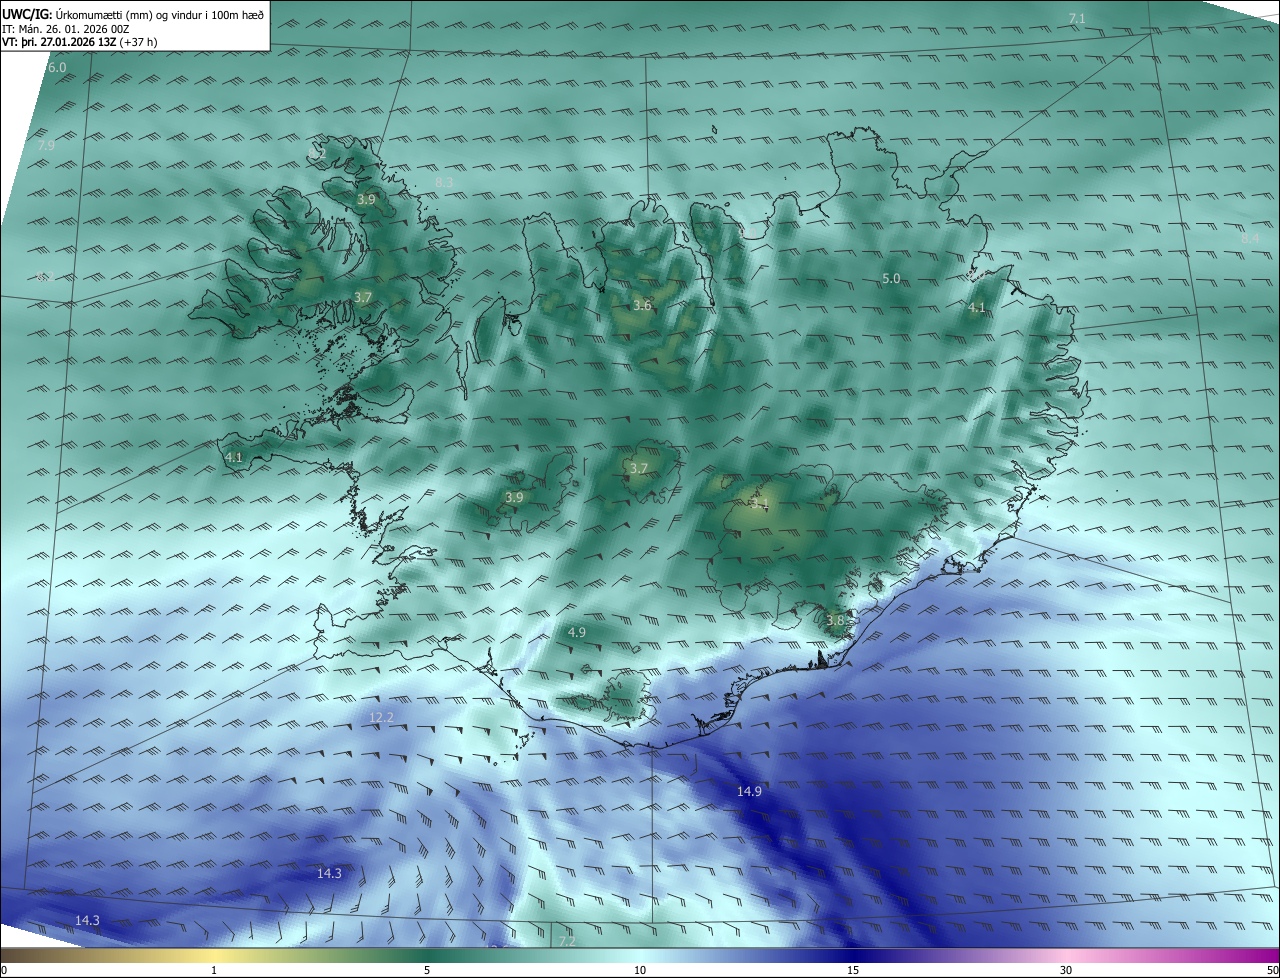Click the 10 tick on the color scale
This screenshot has height=978, width=1280.
tap(640, 970)
